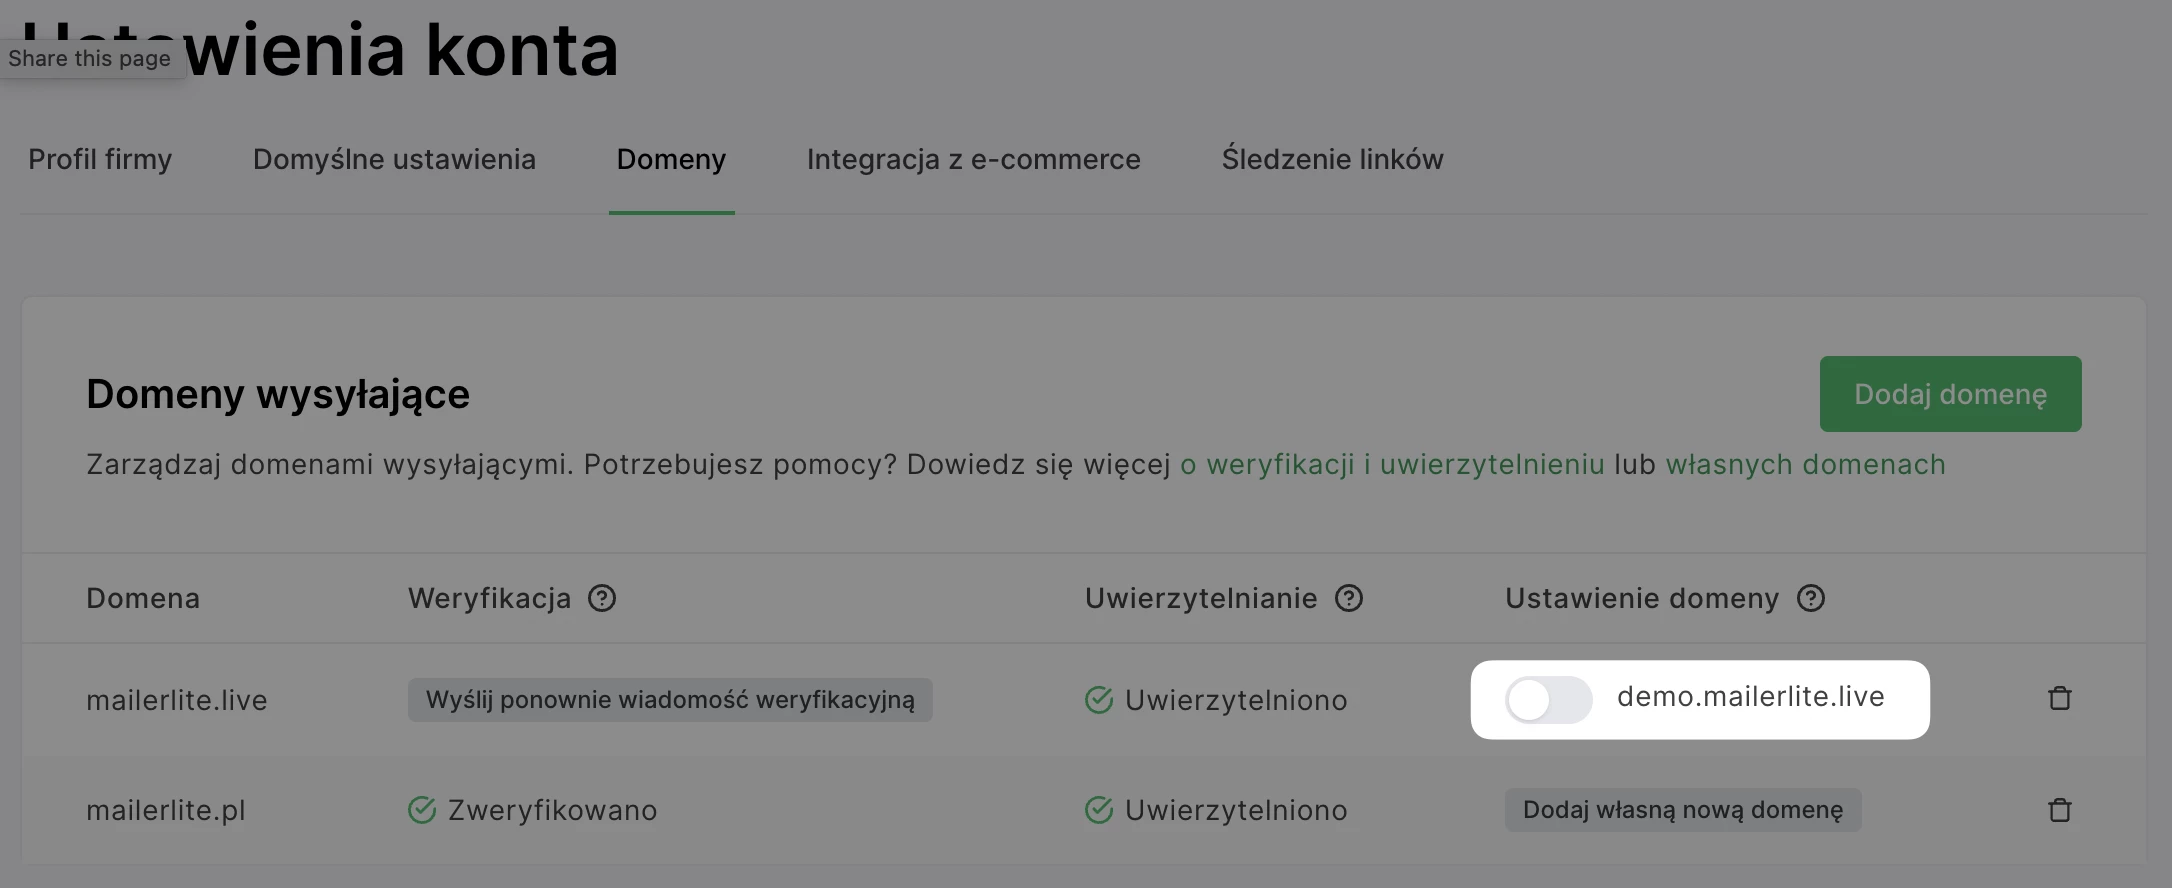This screenshot has width=2172, height=888.
Task: Open the weryfikacji i uwierzytelnieniu link
Action: [1392, 465]
